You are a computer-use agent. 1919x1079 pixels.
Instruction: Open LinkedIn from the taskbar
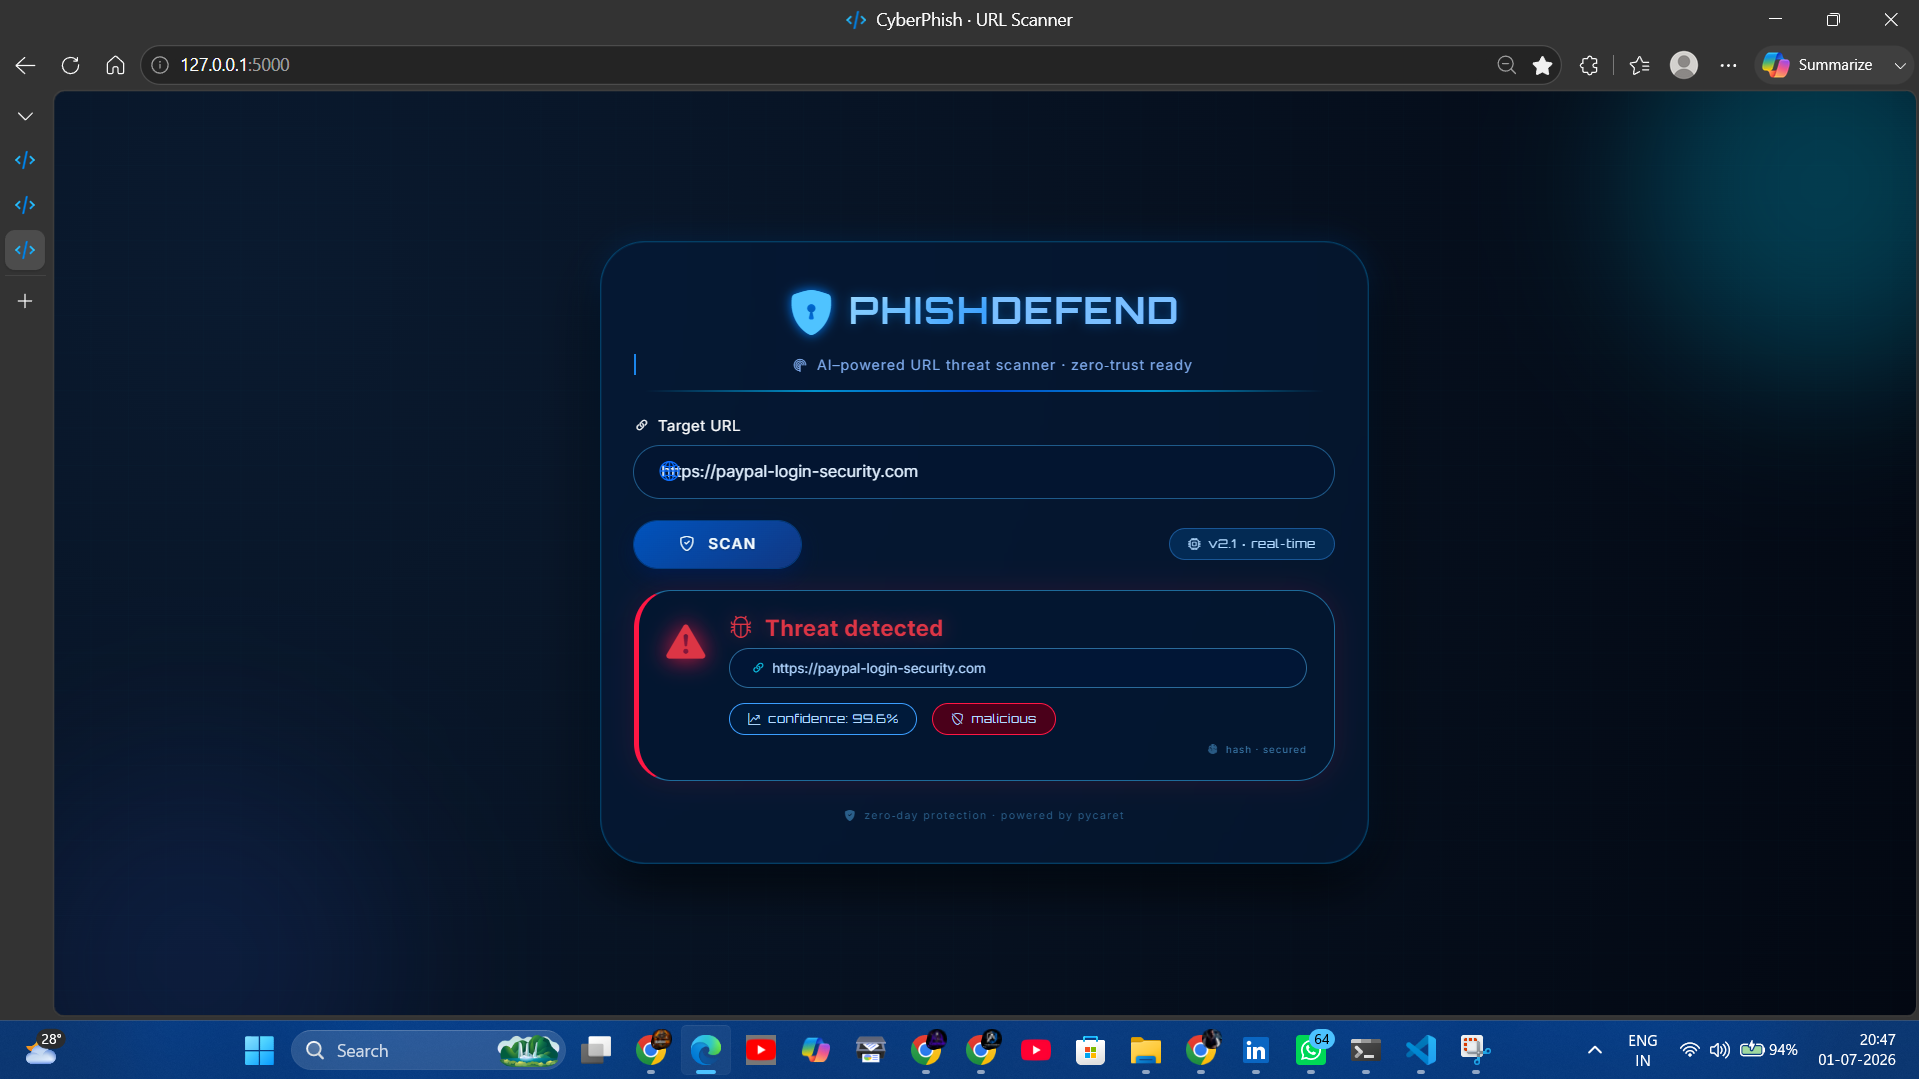[1255, 1050]
